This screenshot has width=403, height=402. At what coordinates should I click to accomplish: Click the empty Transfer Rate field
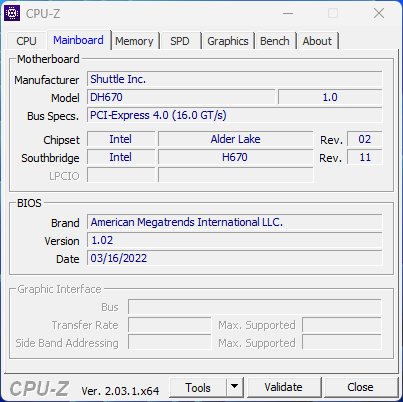169,325
